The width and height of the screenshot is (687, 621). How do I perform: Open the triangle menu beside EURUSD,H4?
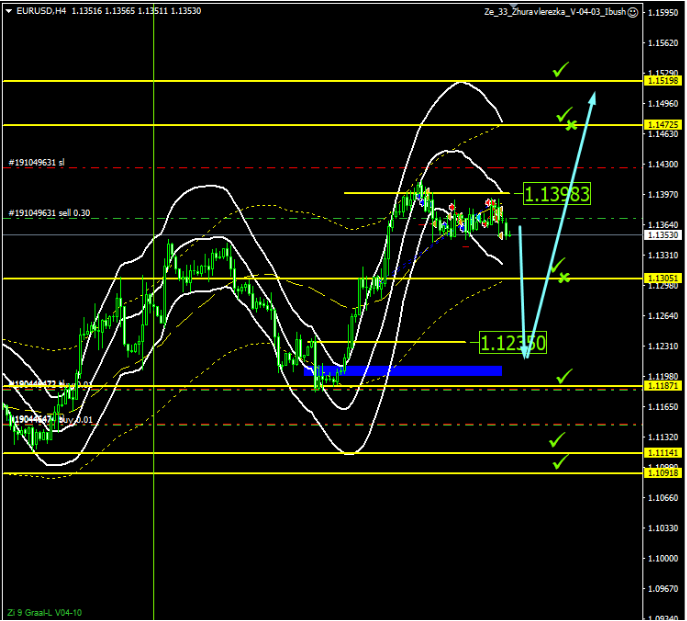click(8, 11)
